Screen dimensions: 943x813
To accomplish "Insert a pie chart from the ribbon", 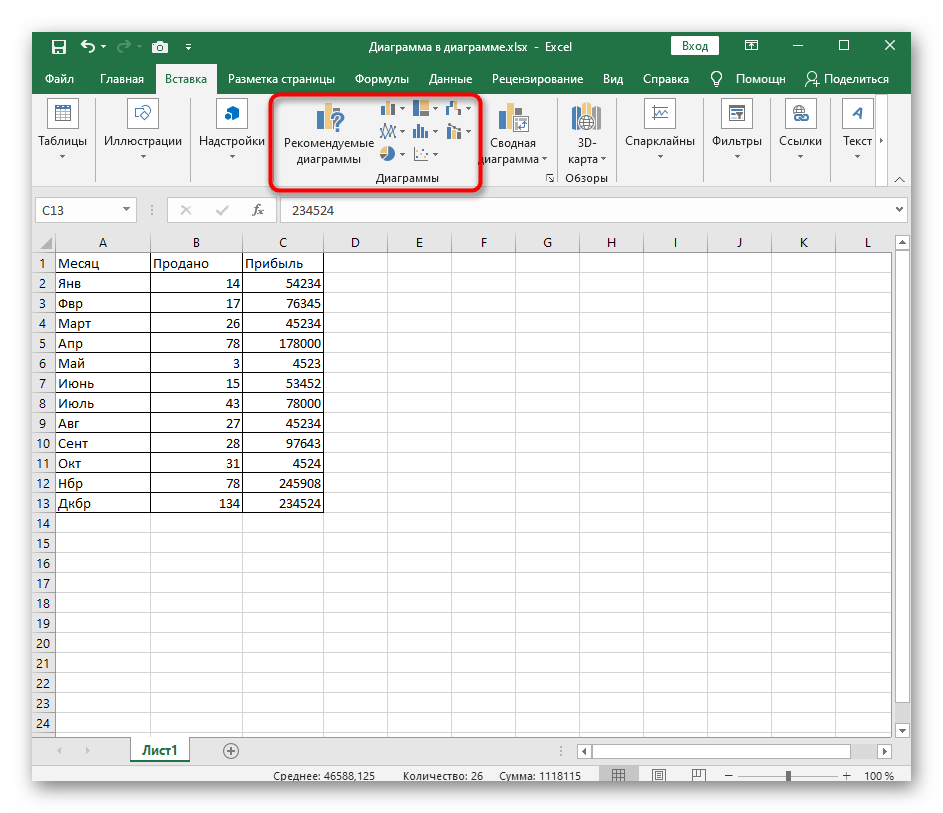I will [388, 154].
